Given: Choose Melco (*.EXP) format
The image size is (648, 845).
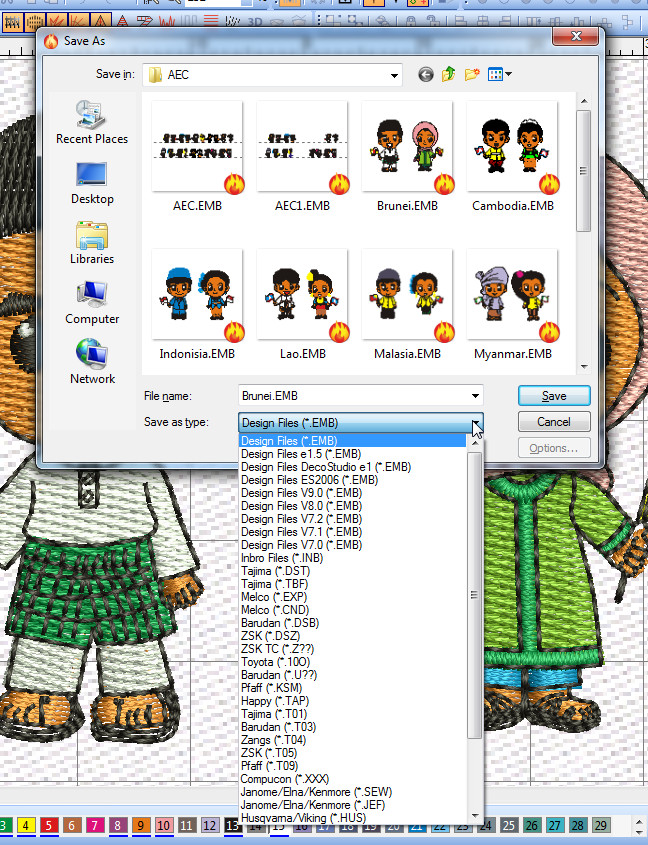Looking at the screenshot, I should 353,597.
